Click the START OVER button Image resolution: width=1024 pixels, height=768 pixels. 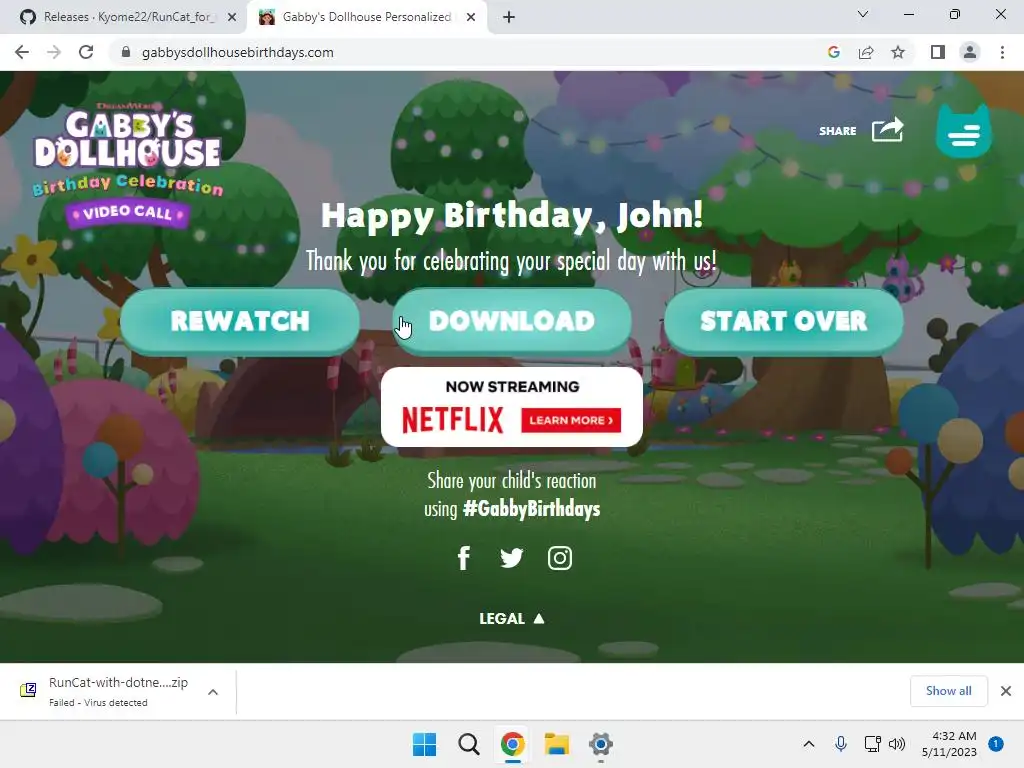pos(784,321)
